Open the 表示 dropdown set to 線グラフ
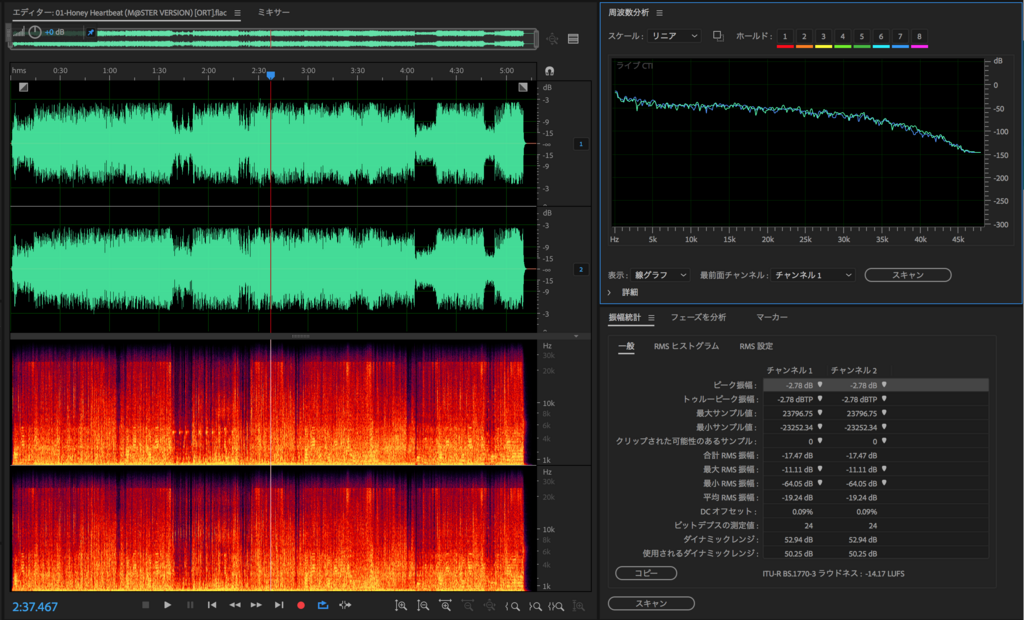1024x620 pixels. (660, 275)
